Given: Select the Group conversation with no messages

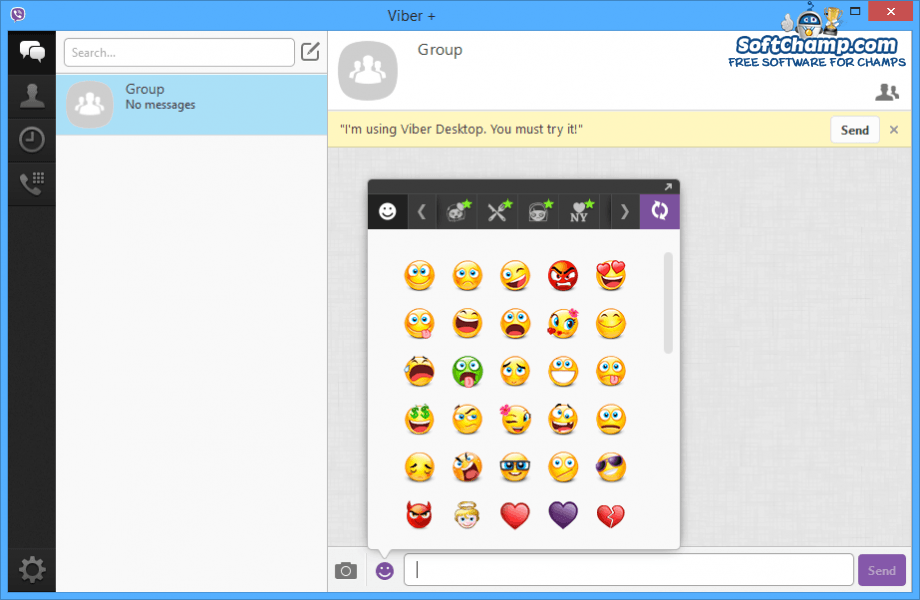Looking at the screenshot, I should tap(191, 105).
